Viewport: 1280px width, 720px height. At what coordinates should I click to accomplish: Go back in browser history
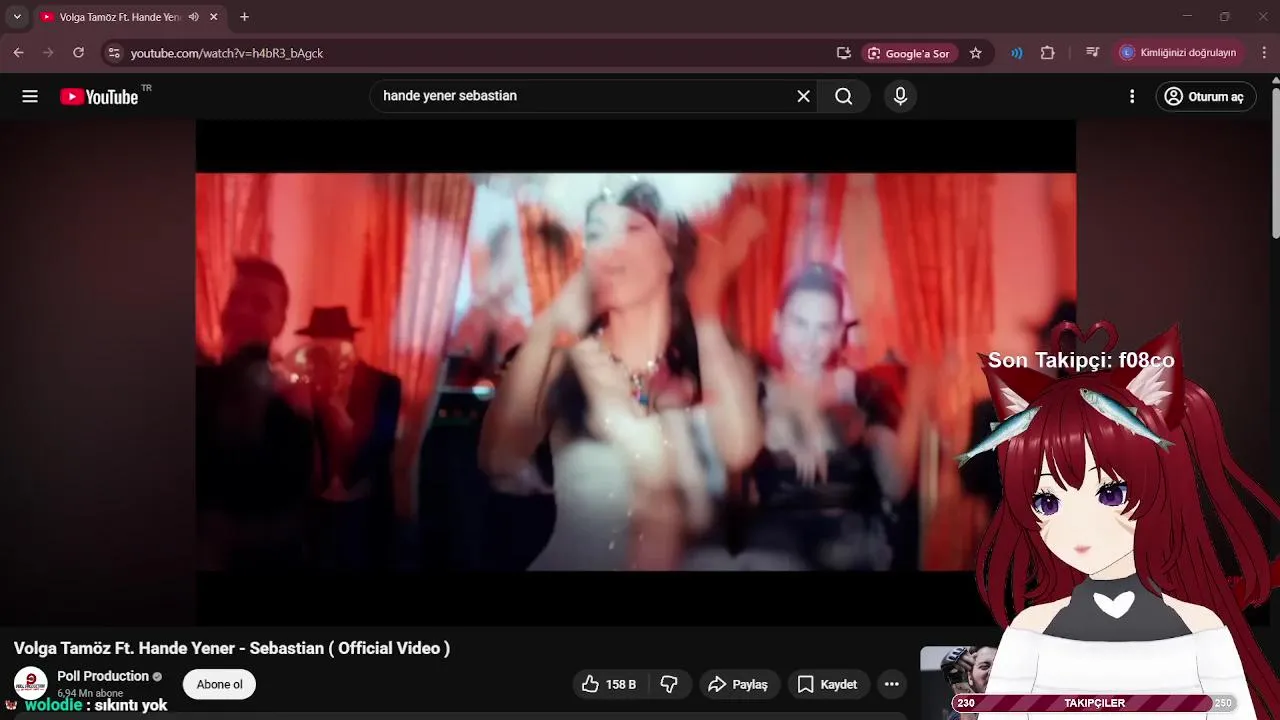coord(18,53)
